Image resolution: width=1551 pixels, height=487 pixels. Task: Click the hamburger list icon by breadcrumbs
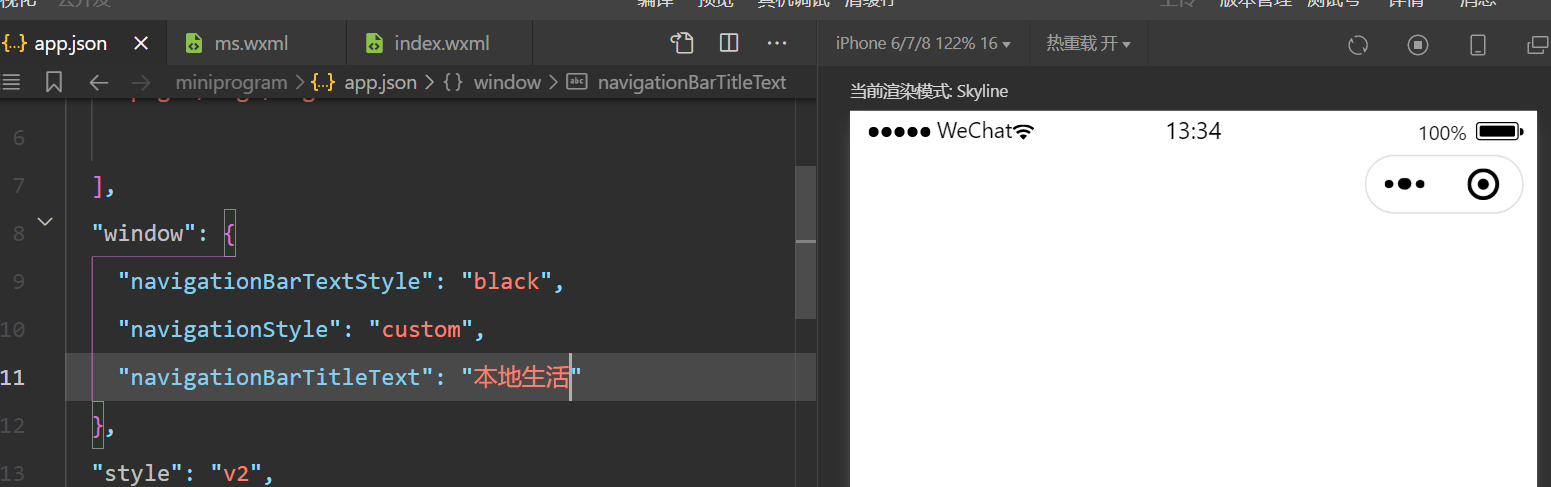click(x=11, y=82)
